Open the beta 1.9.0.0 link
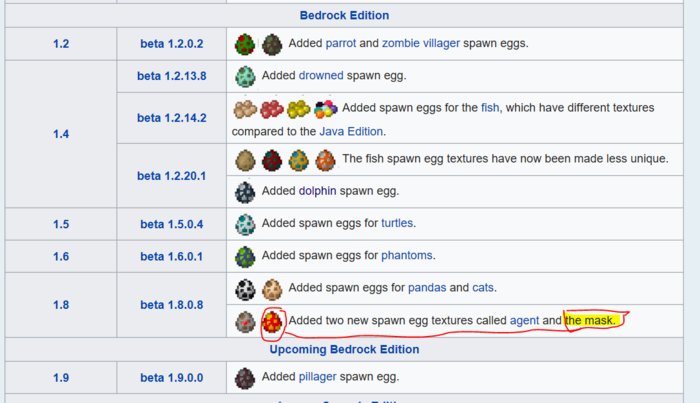Screen dimensions: 700x403 point(172,378)
